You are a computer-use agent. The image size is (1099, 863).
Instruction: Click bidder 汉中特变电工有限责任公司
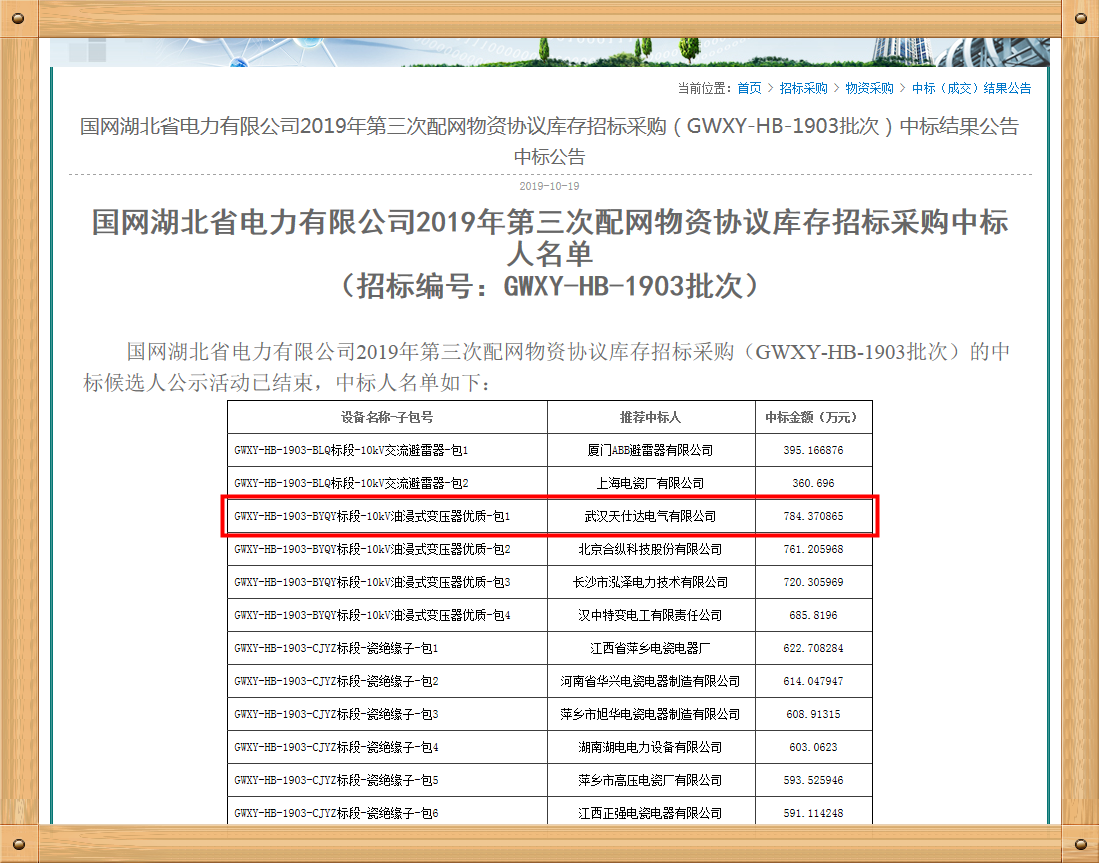coord(650,615)
